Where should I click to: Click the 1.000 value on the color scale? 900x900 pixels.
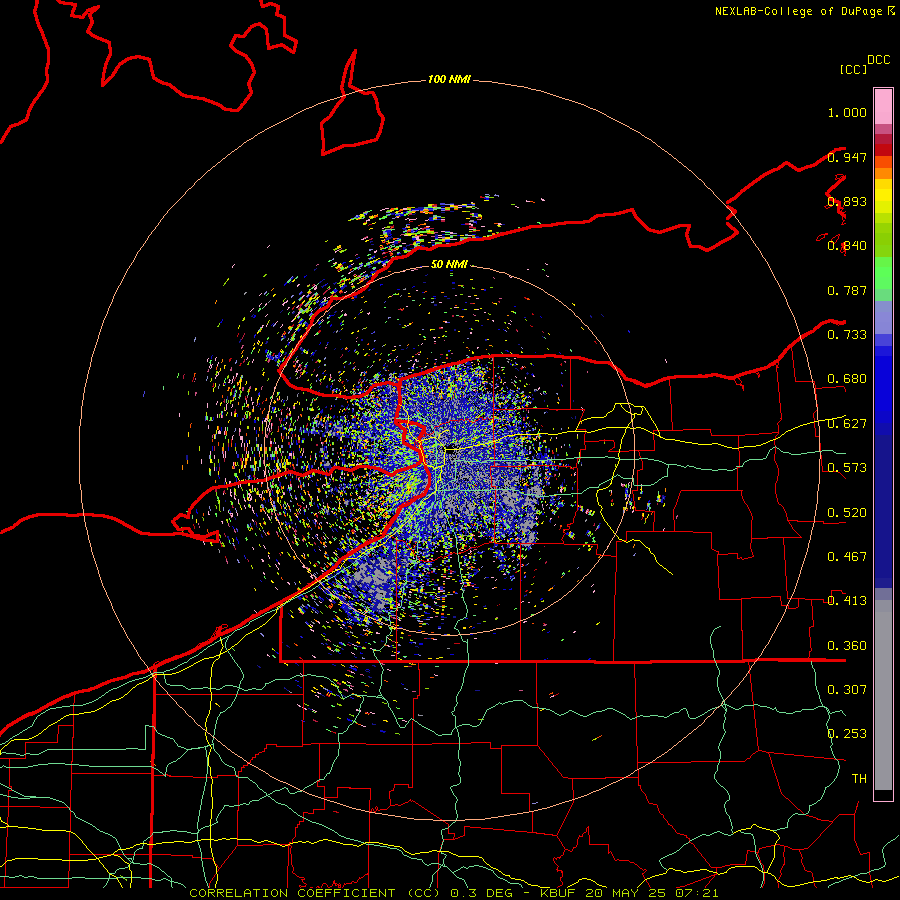(x=847, y=112)
